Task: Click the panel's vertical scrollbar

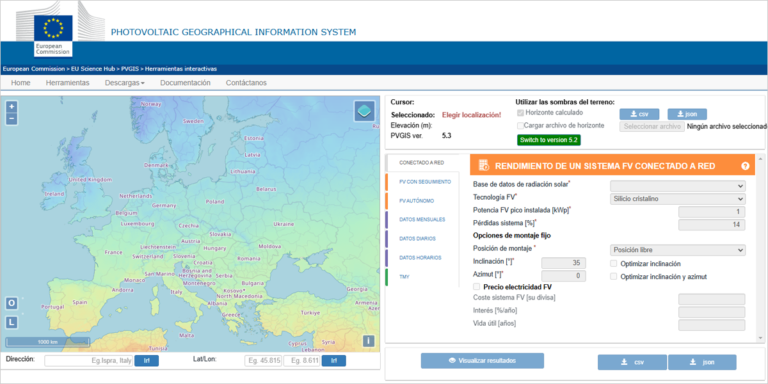Action: coord(760,248)
